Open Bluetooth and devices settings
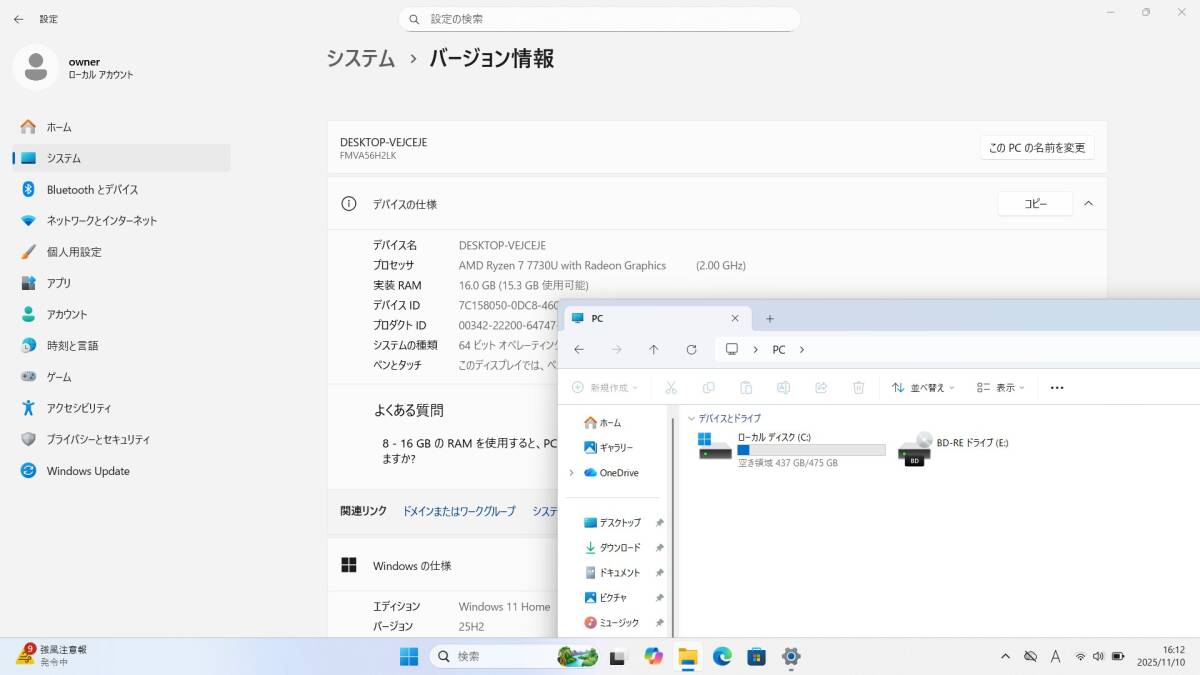The height and width of the screenshot is (675, 1200). 92,190
